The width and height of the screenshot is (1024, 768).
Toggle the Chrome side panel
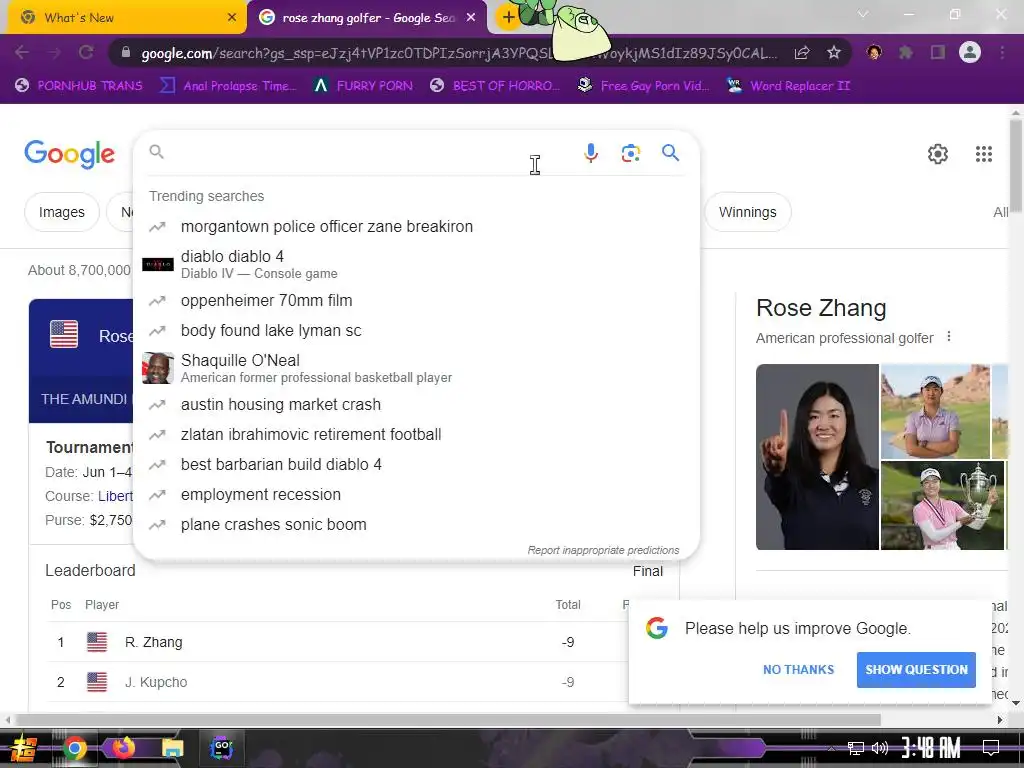tap(938, 52)
